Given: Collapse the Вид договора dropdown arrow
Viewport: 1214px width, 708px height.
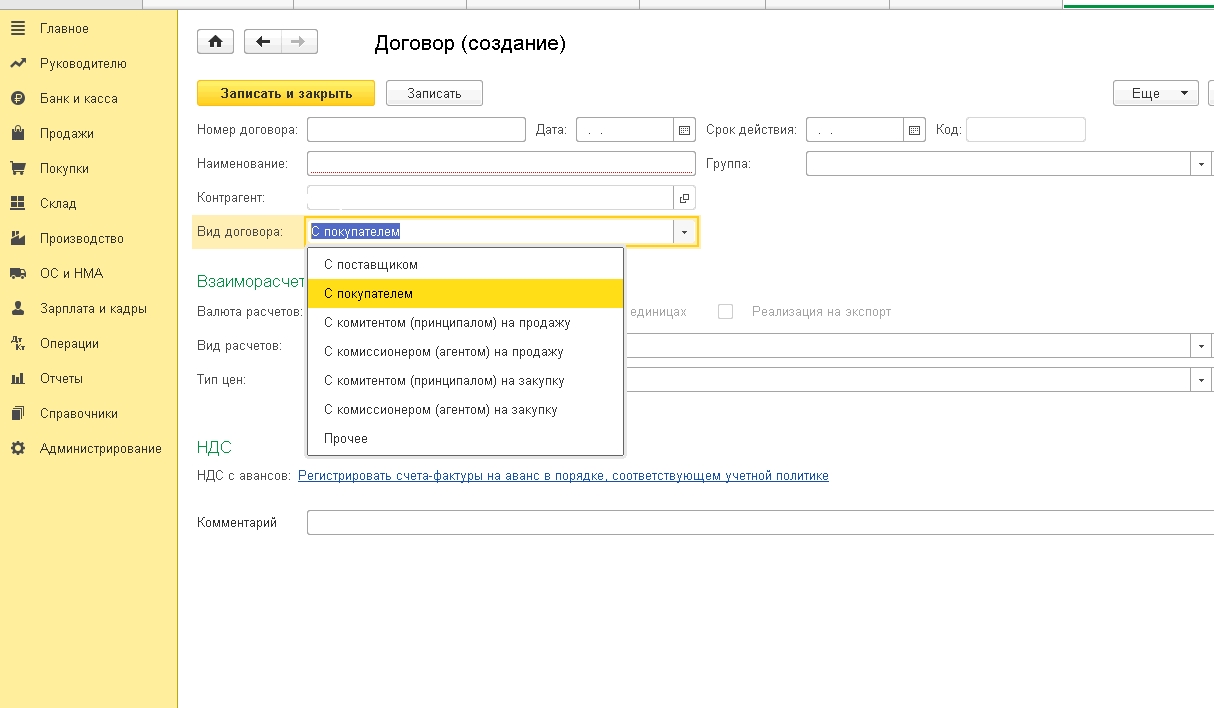Looking at the screenshot, I should (x=685, y=232).
